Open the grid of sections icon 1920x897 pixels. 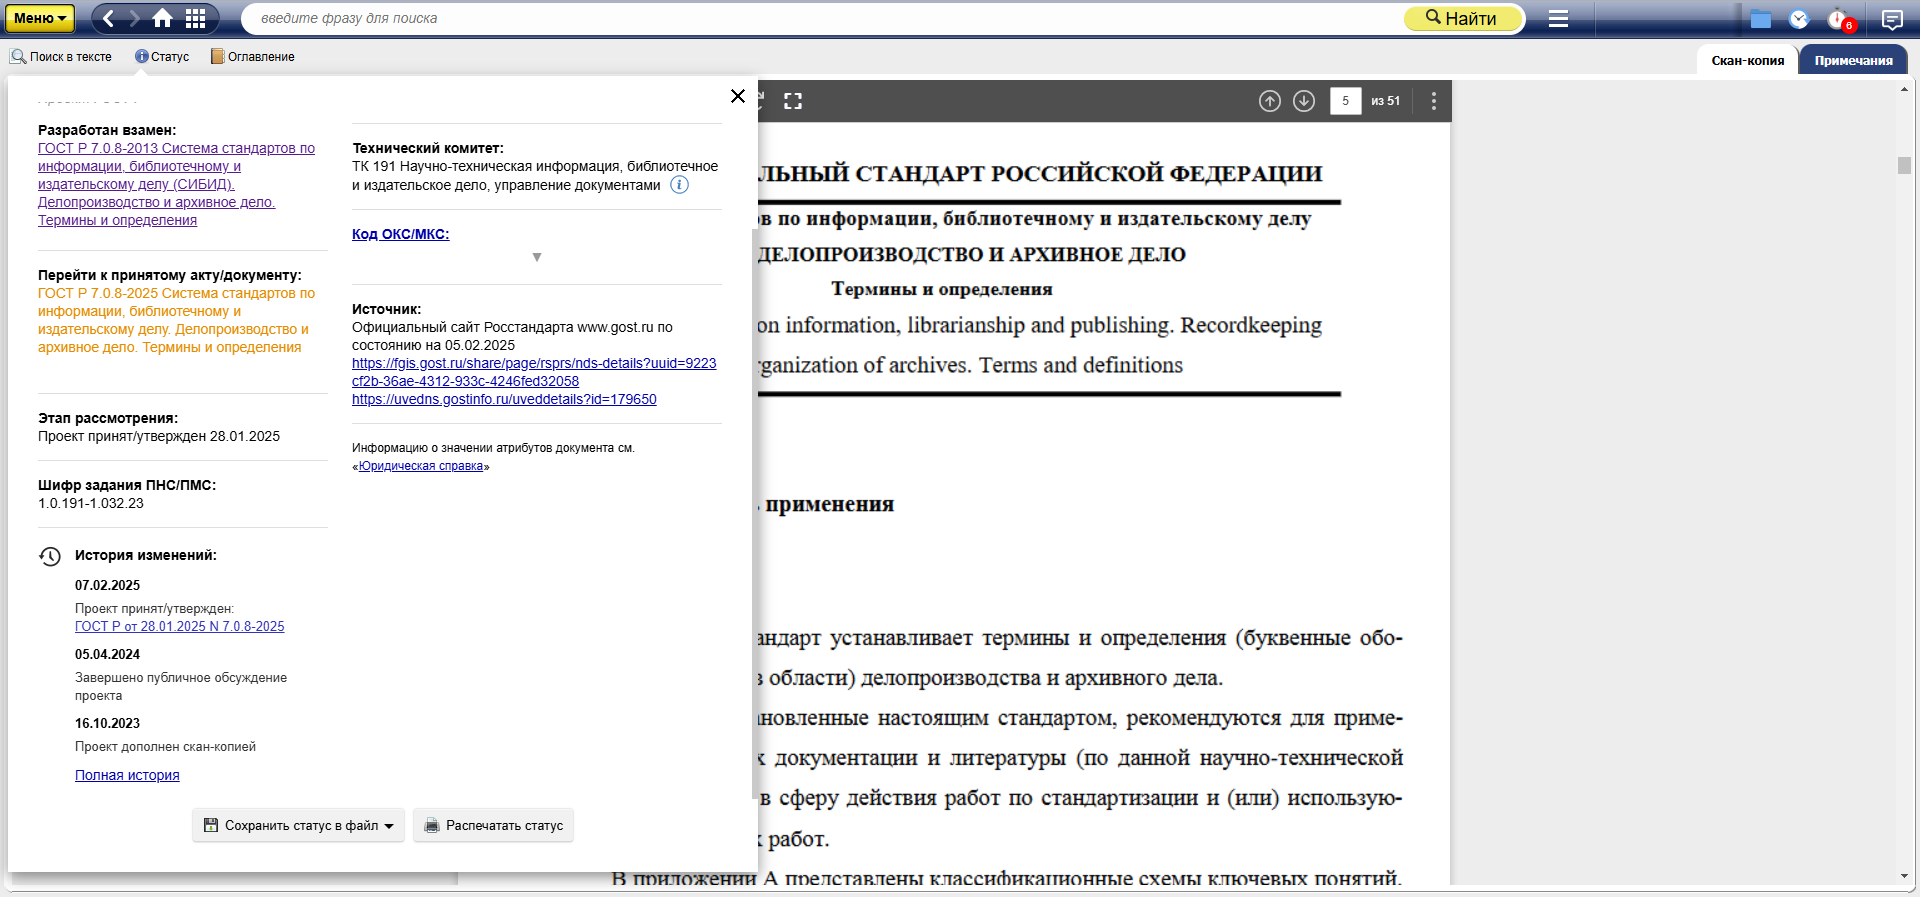point(196,18)
